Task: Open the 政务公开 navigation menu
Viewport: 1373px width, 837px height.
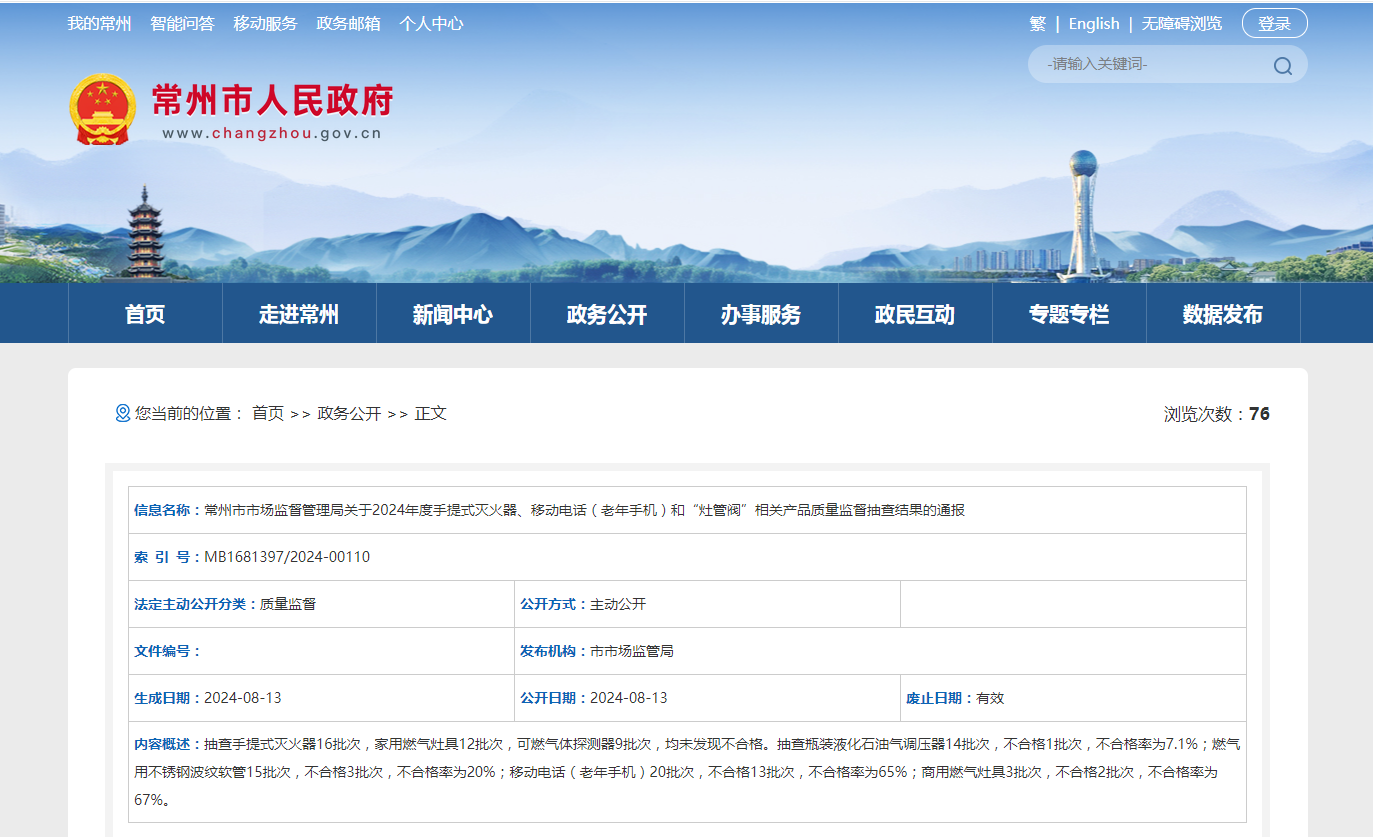Action: [x=607, y=314]
